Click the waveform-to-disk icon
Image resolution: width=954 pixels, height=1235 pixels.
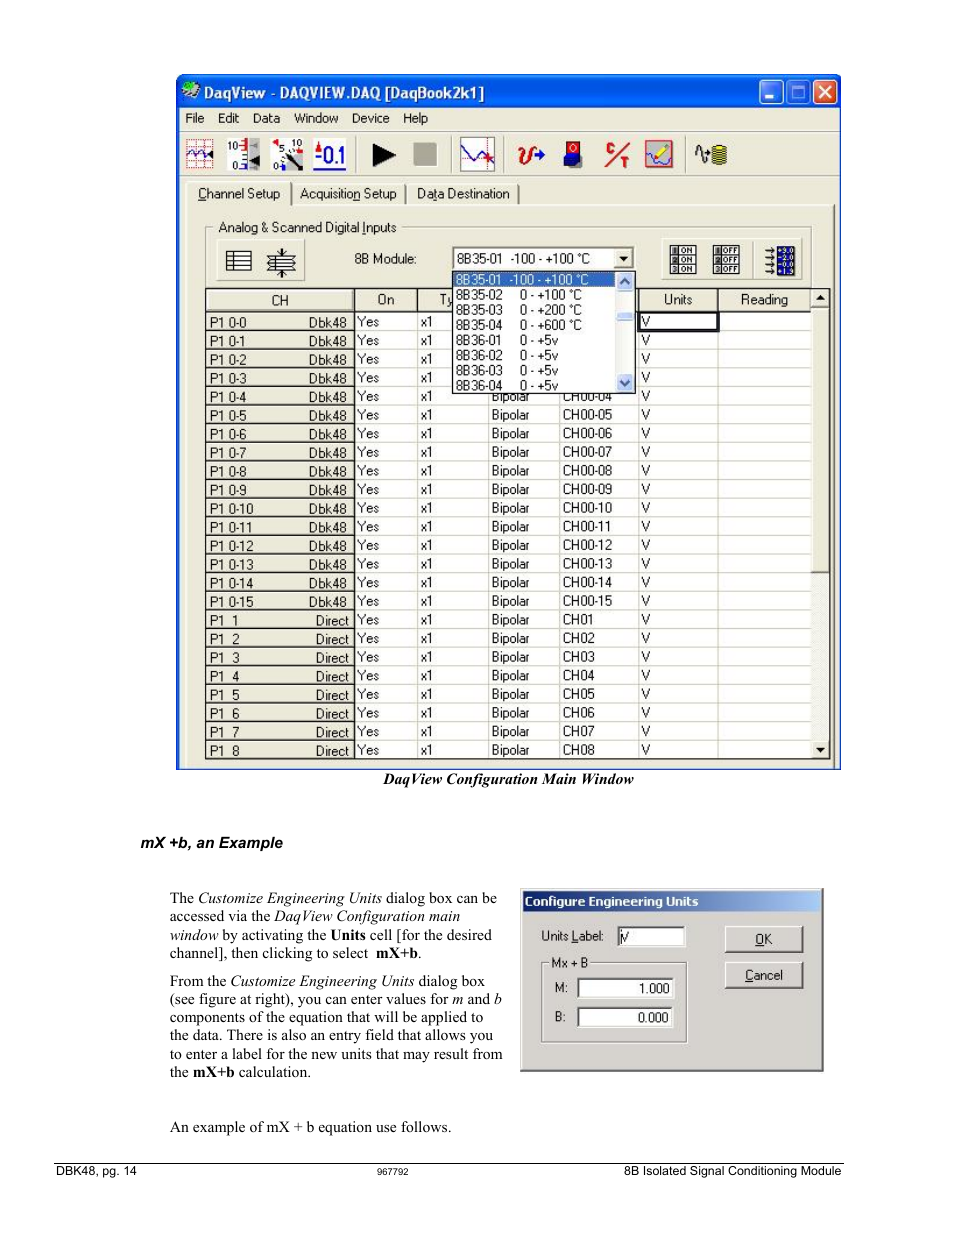point(711,155)
